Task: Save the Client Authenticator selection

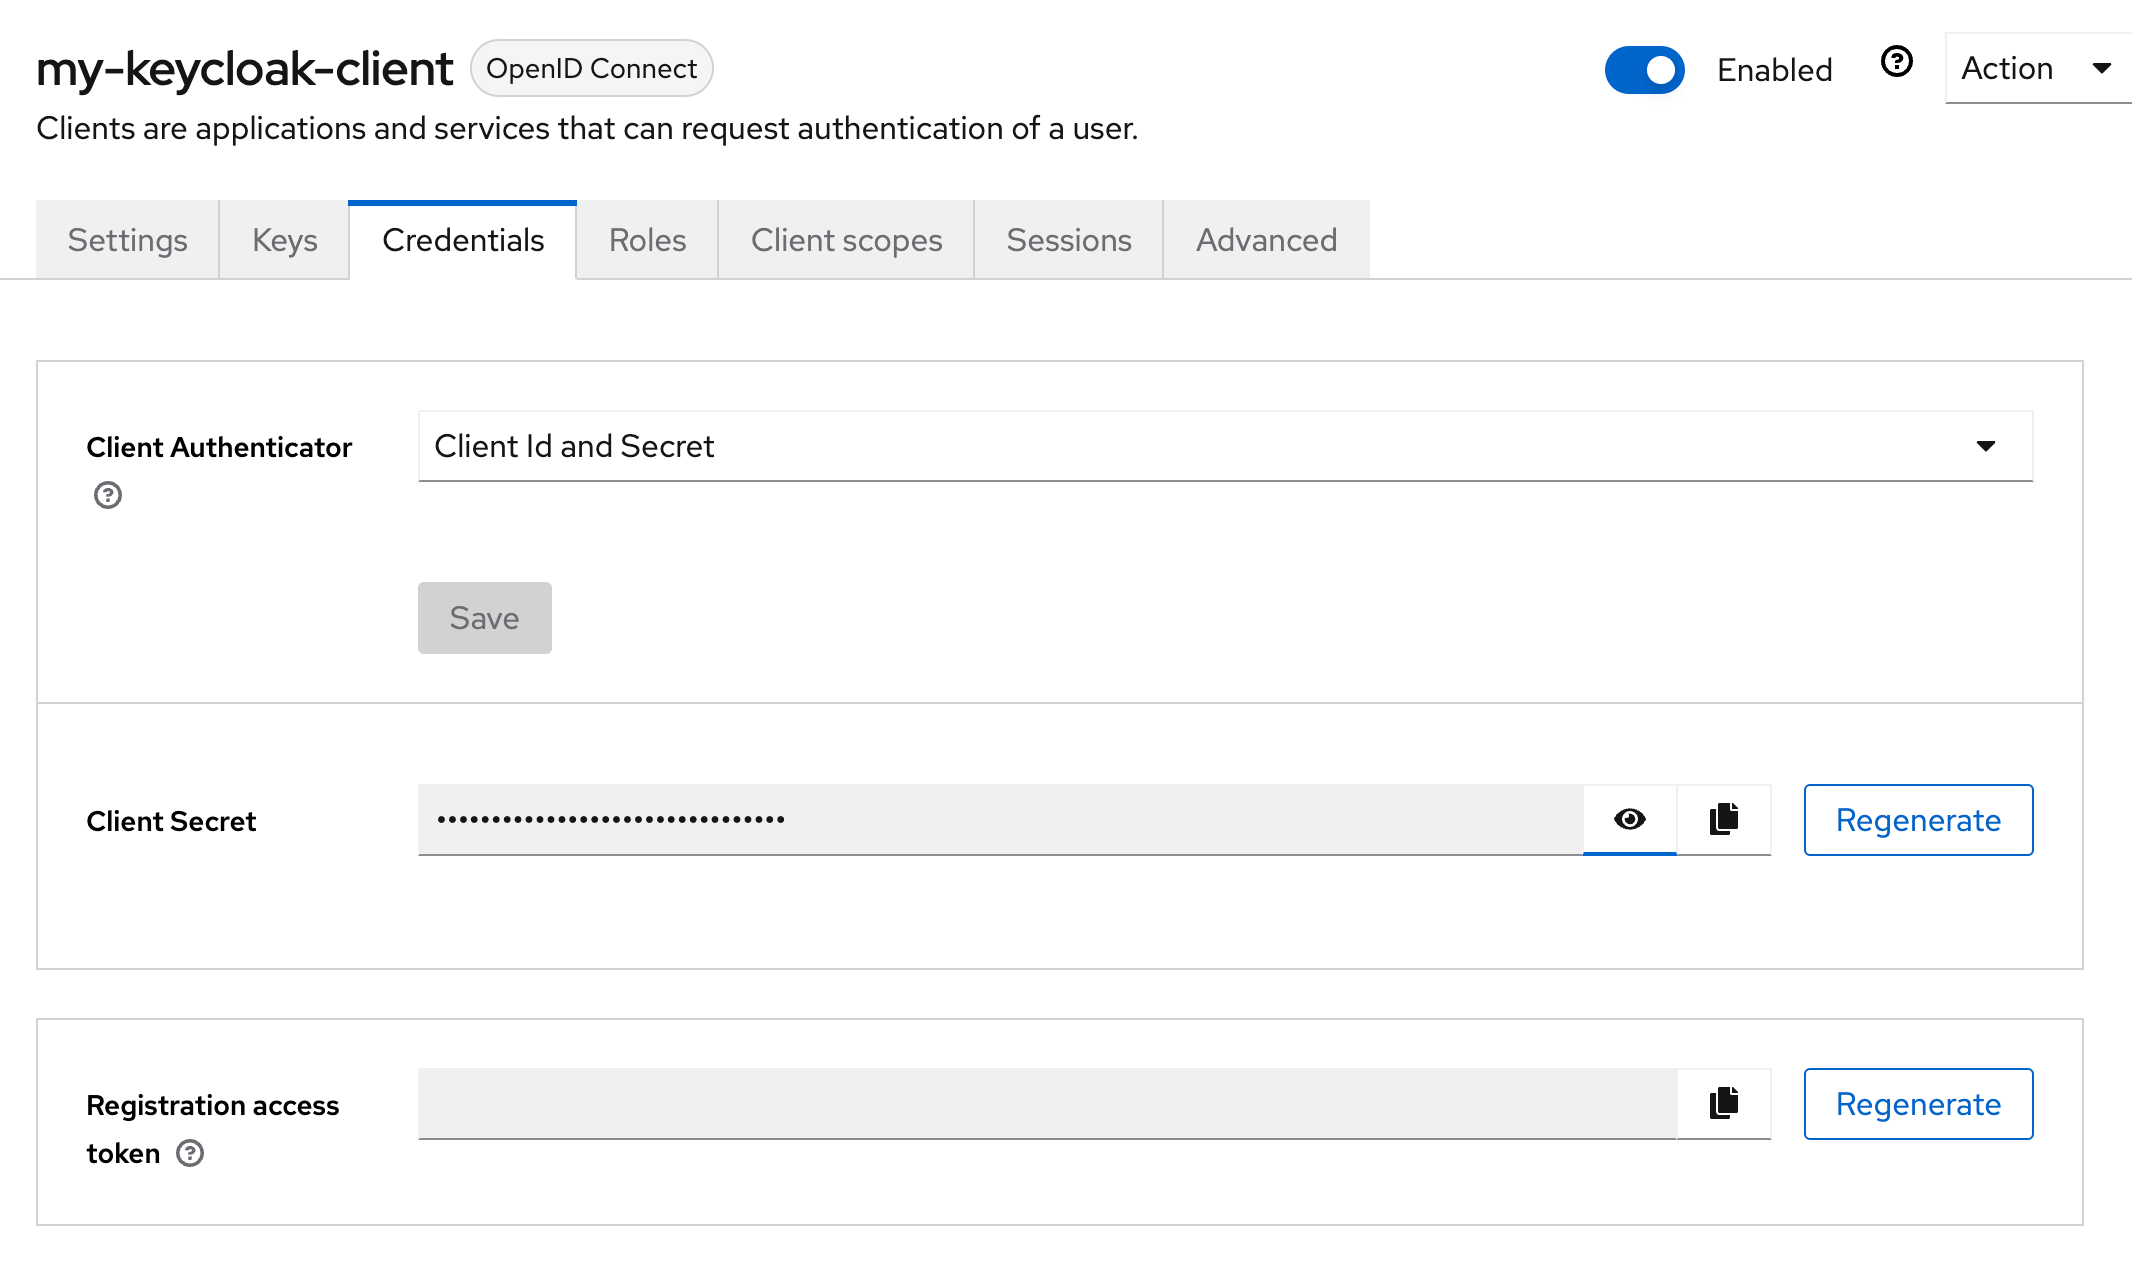Action: click(x=484, y=616)
